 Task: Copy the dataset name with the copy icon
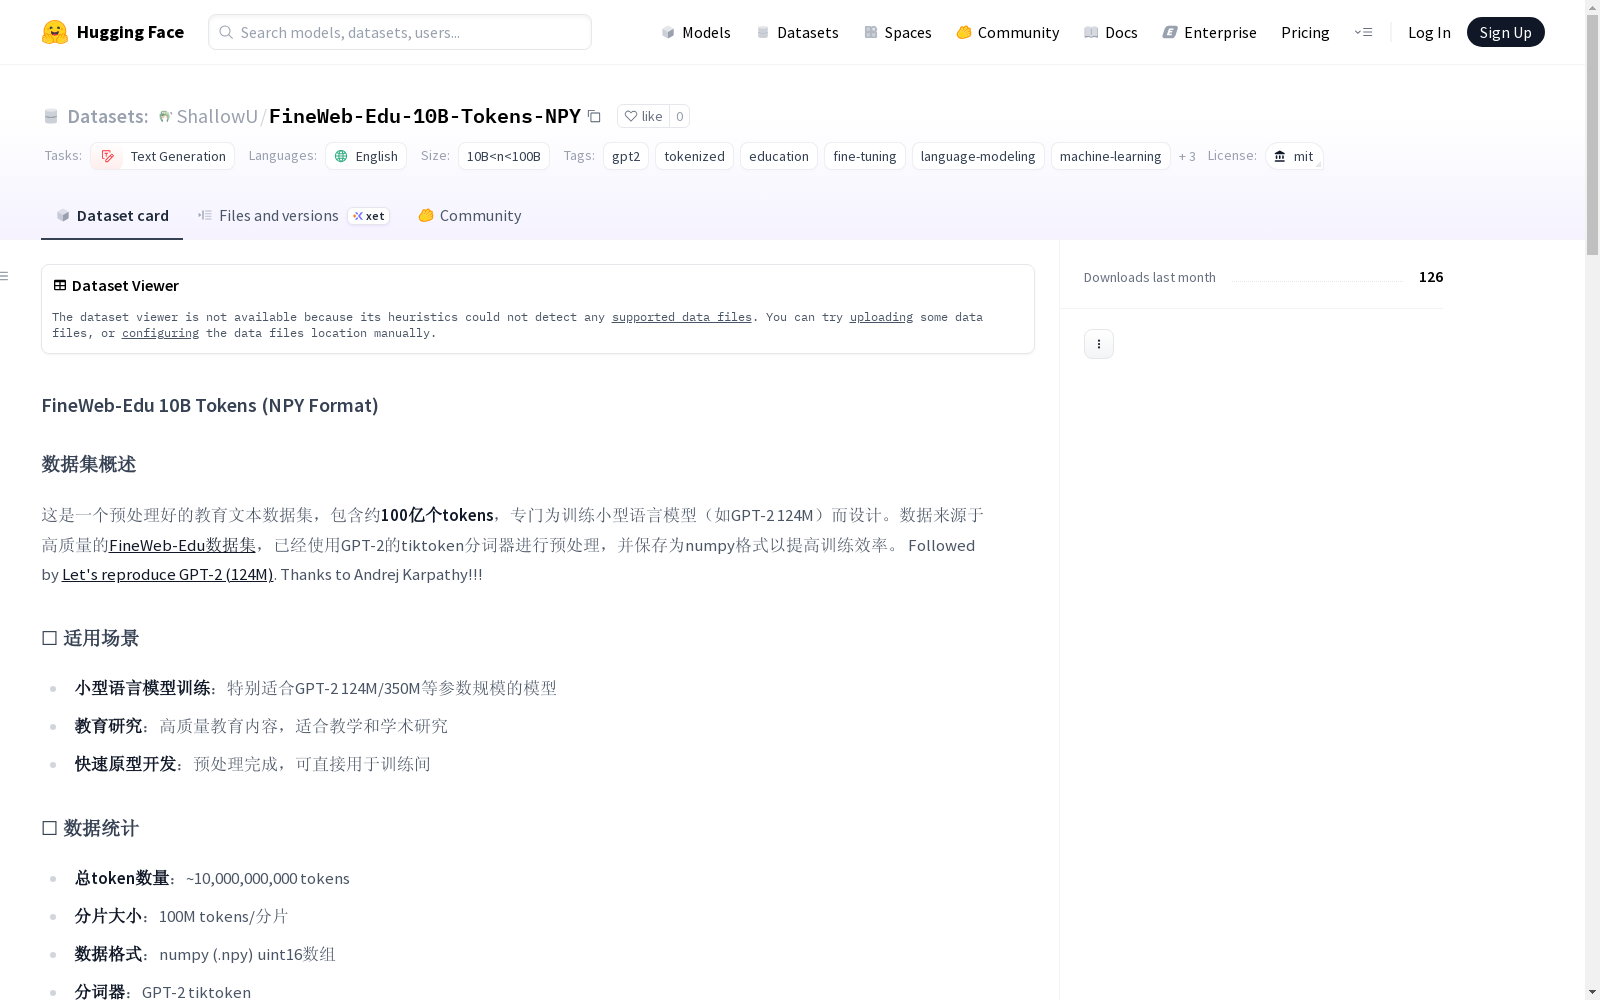594,116
